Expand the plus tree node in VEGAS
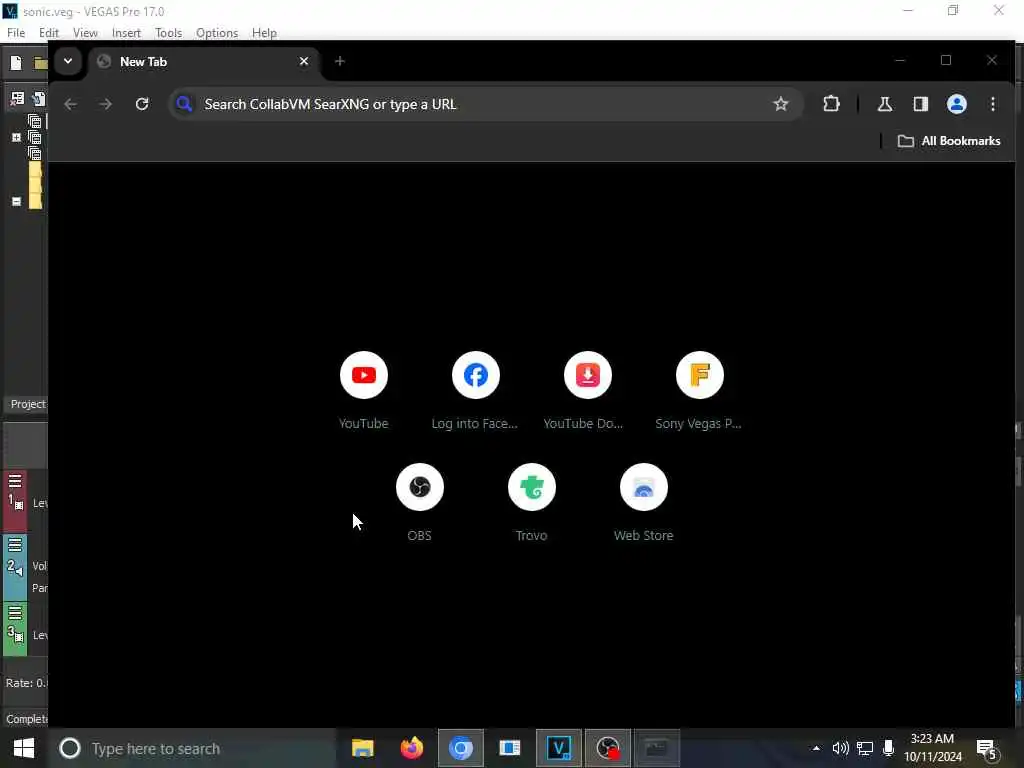Screen dimensions: 1024x768 [x=16, y=137]
